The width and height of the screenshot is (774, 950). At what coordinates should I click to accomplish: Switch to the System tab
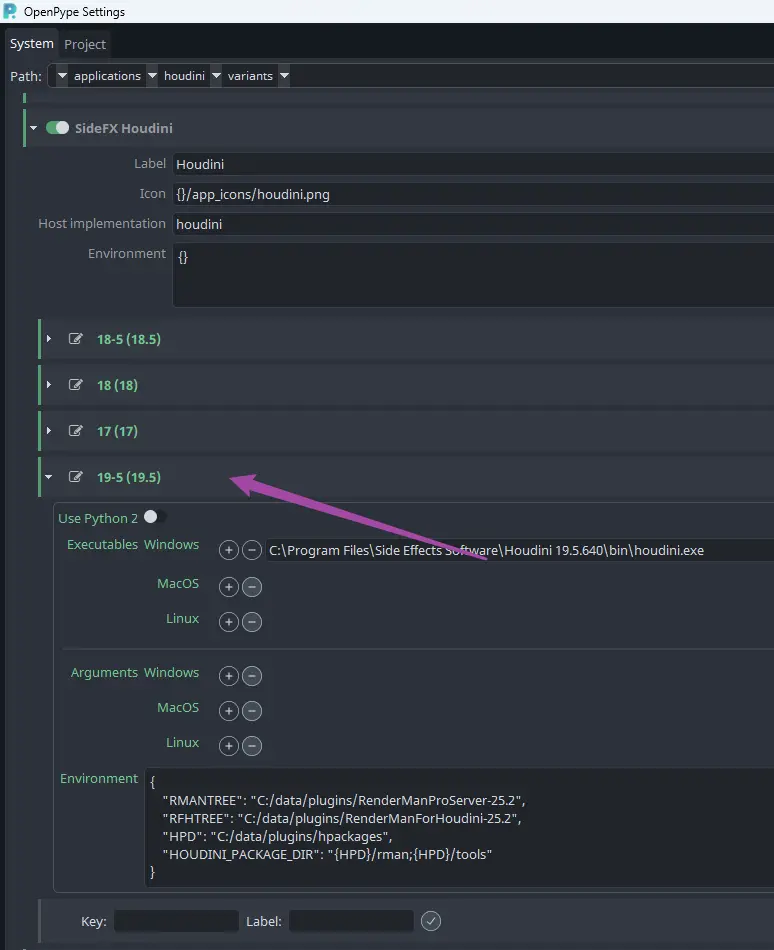(31, 44)
